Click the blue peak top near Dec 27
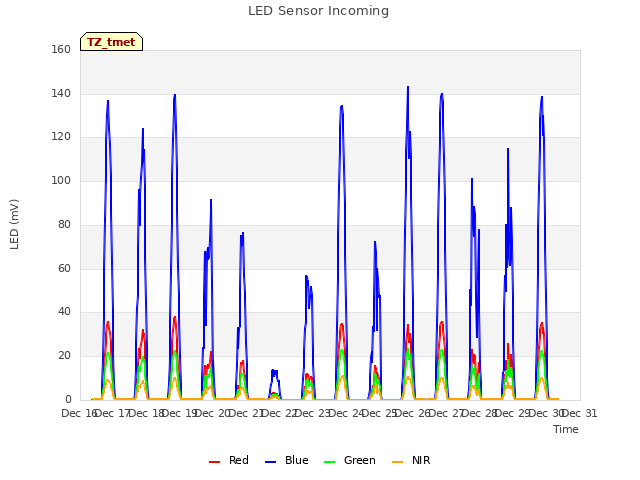This screenshot has height=480, width=640. (442, 94)
